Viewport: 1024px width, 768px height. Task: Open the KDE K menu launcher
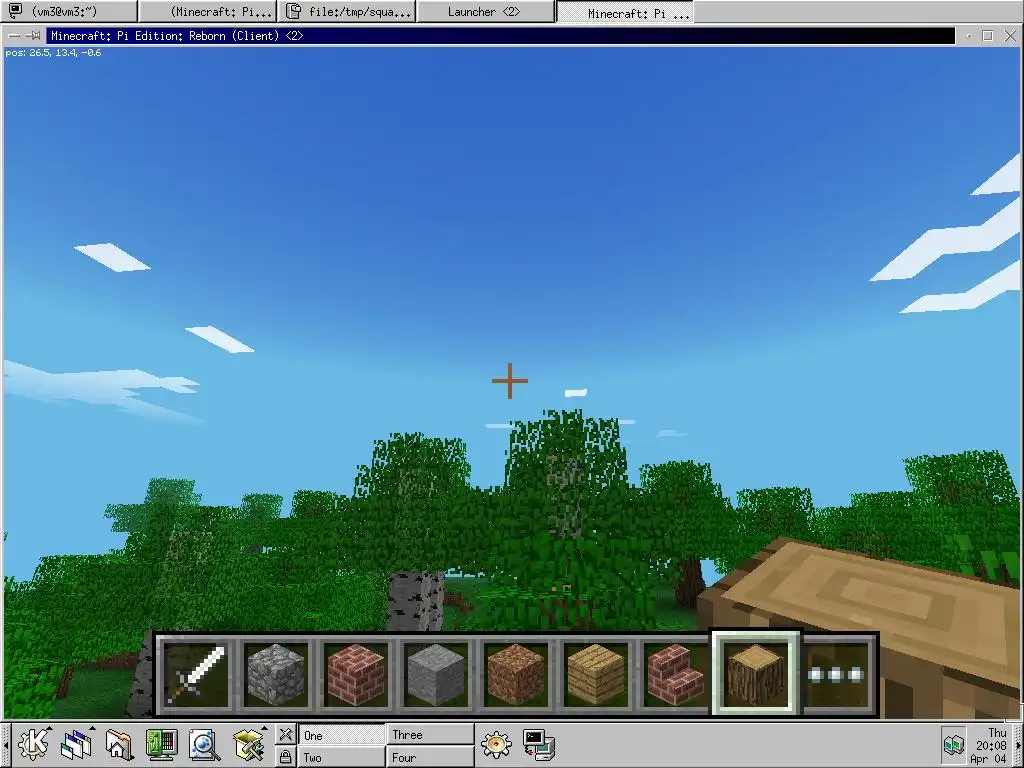tap(34, 744)
